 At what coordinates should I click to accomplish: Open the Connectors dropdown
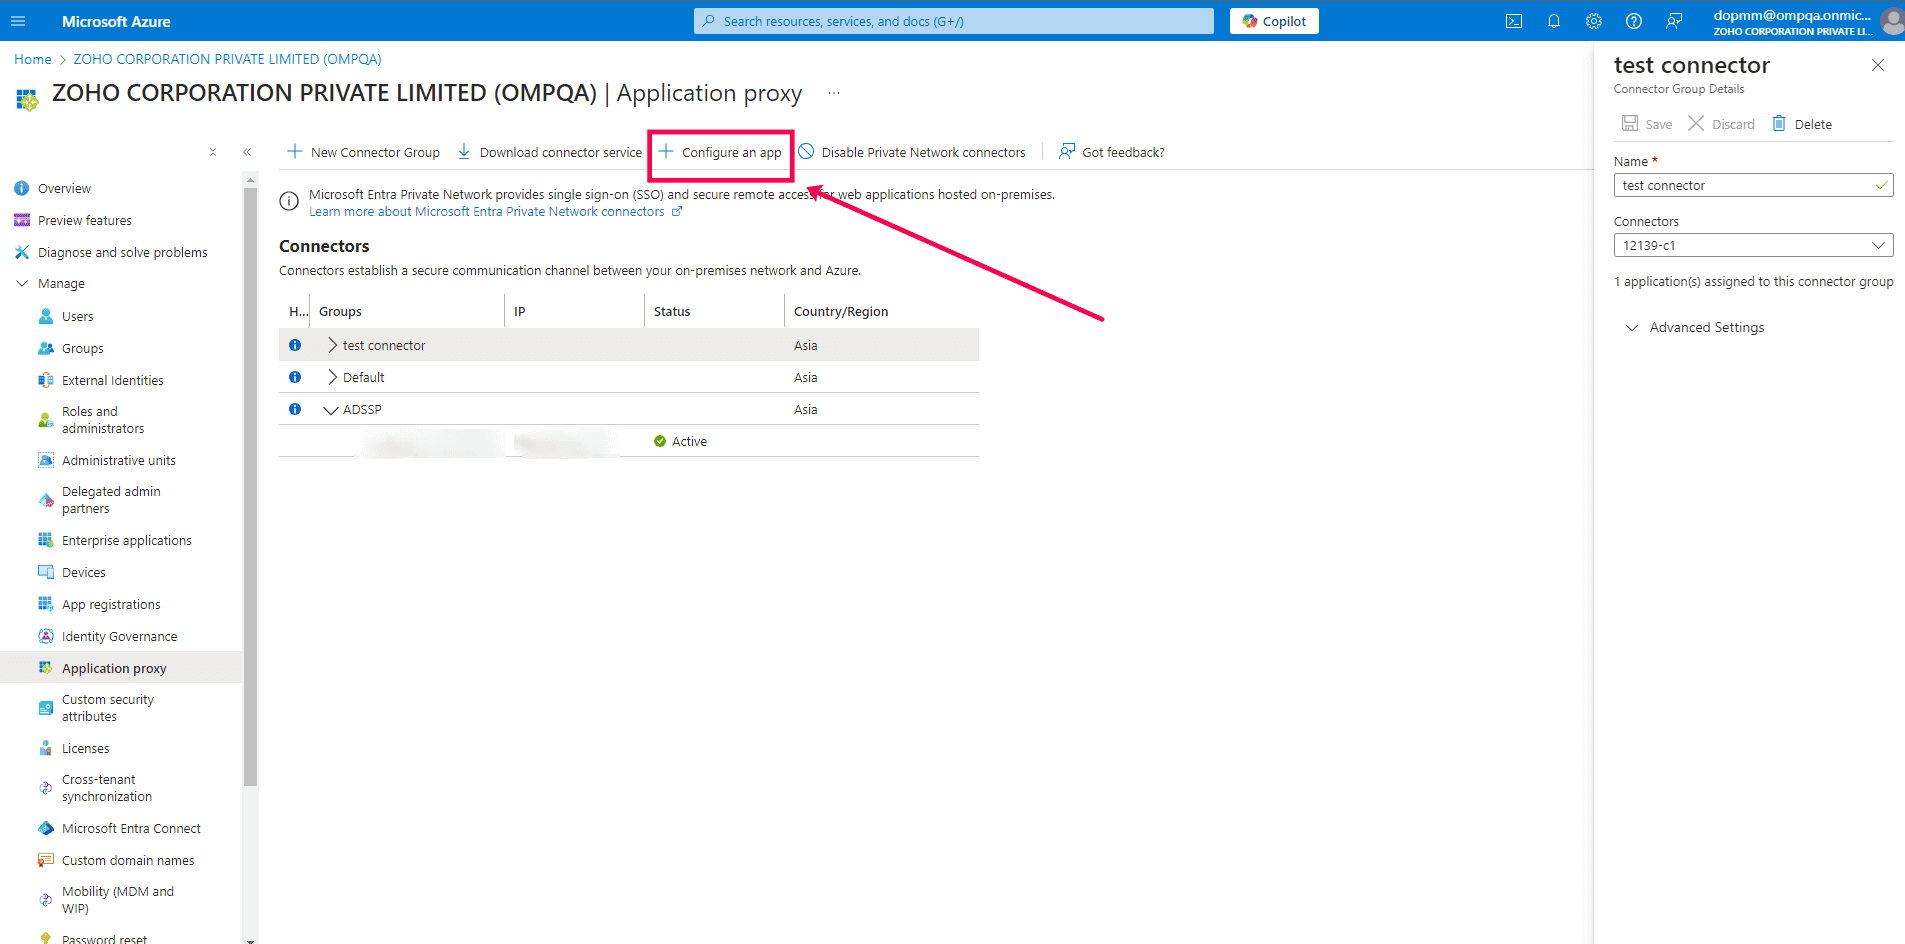point(1754,245)
